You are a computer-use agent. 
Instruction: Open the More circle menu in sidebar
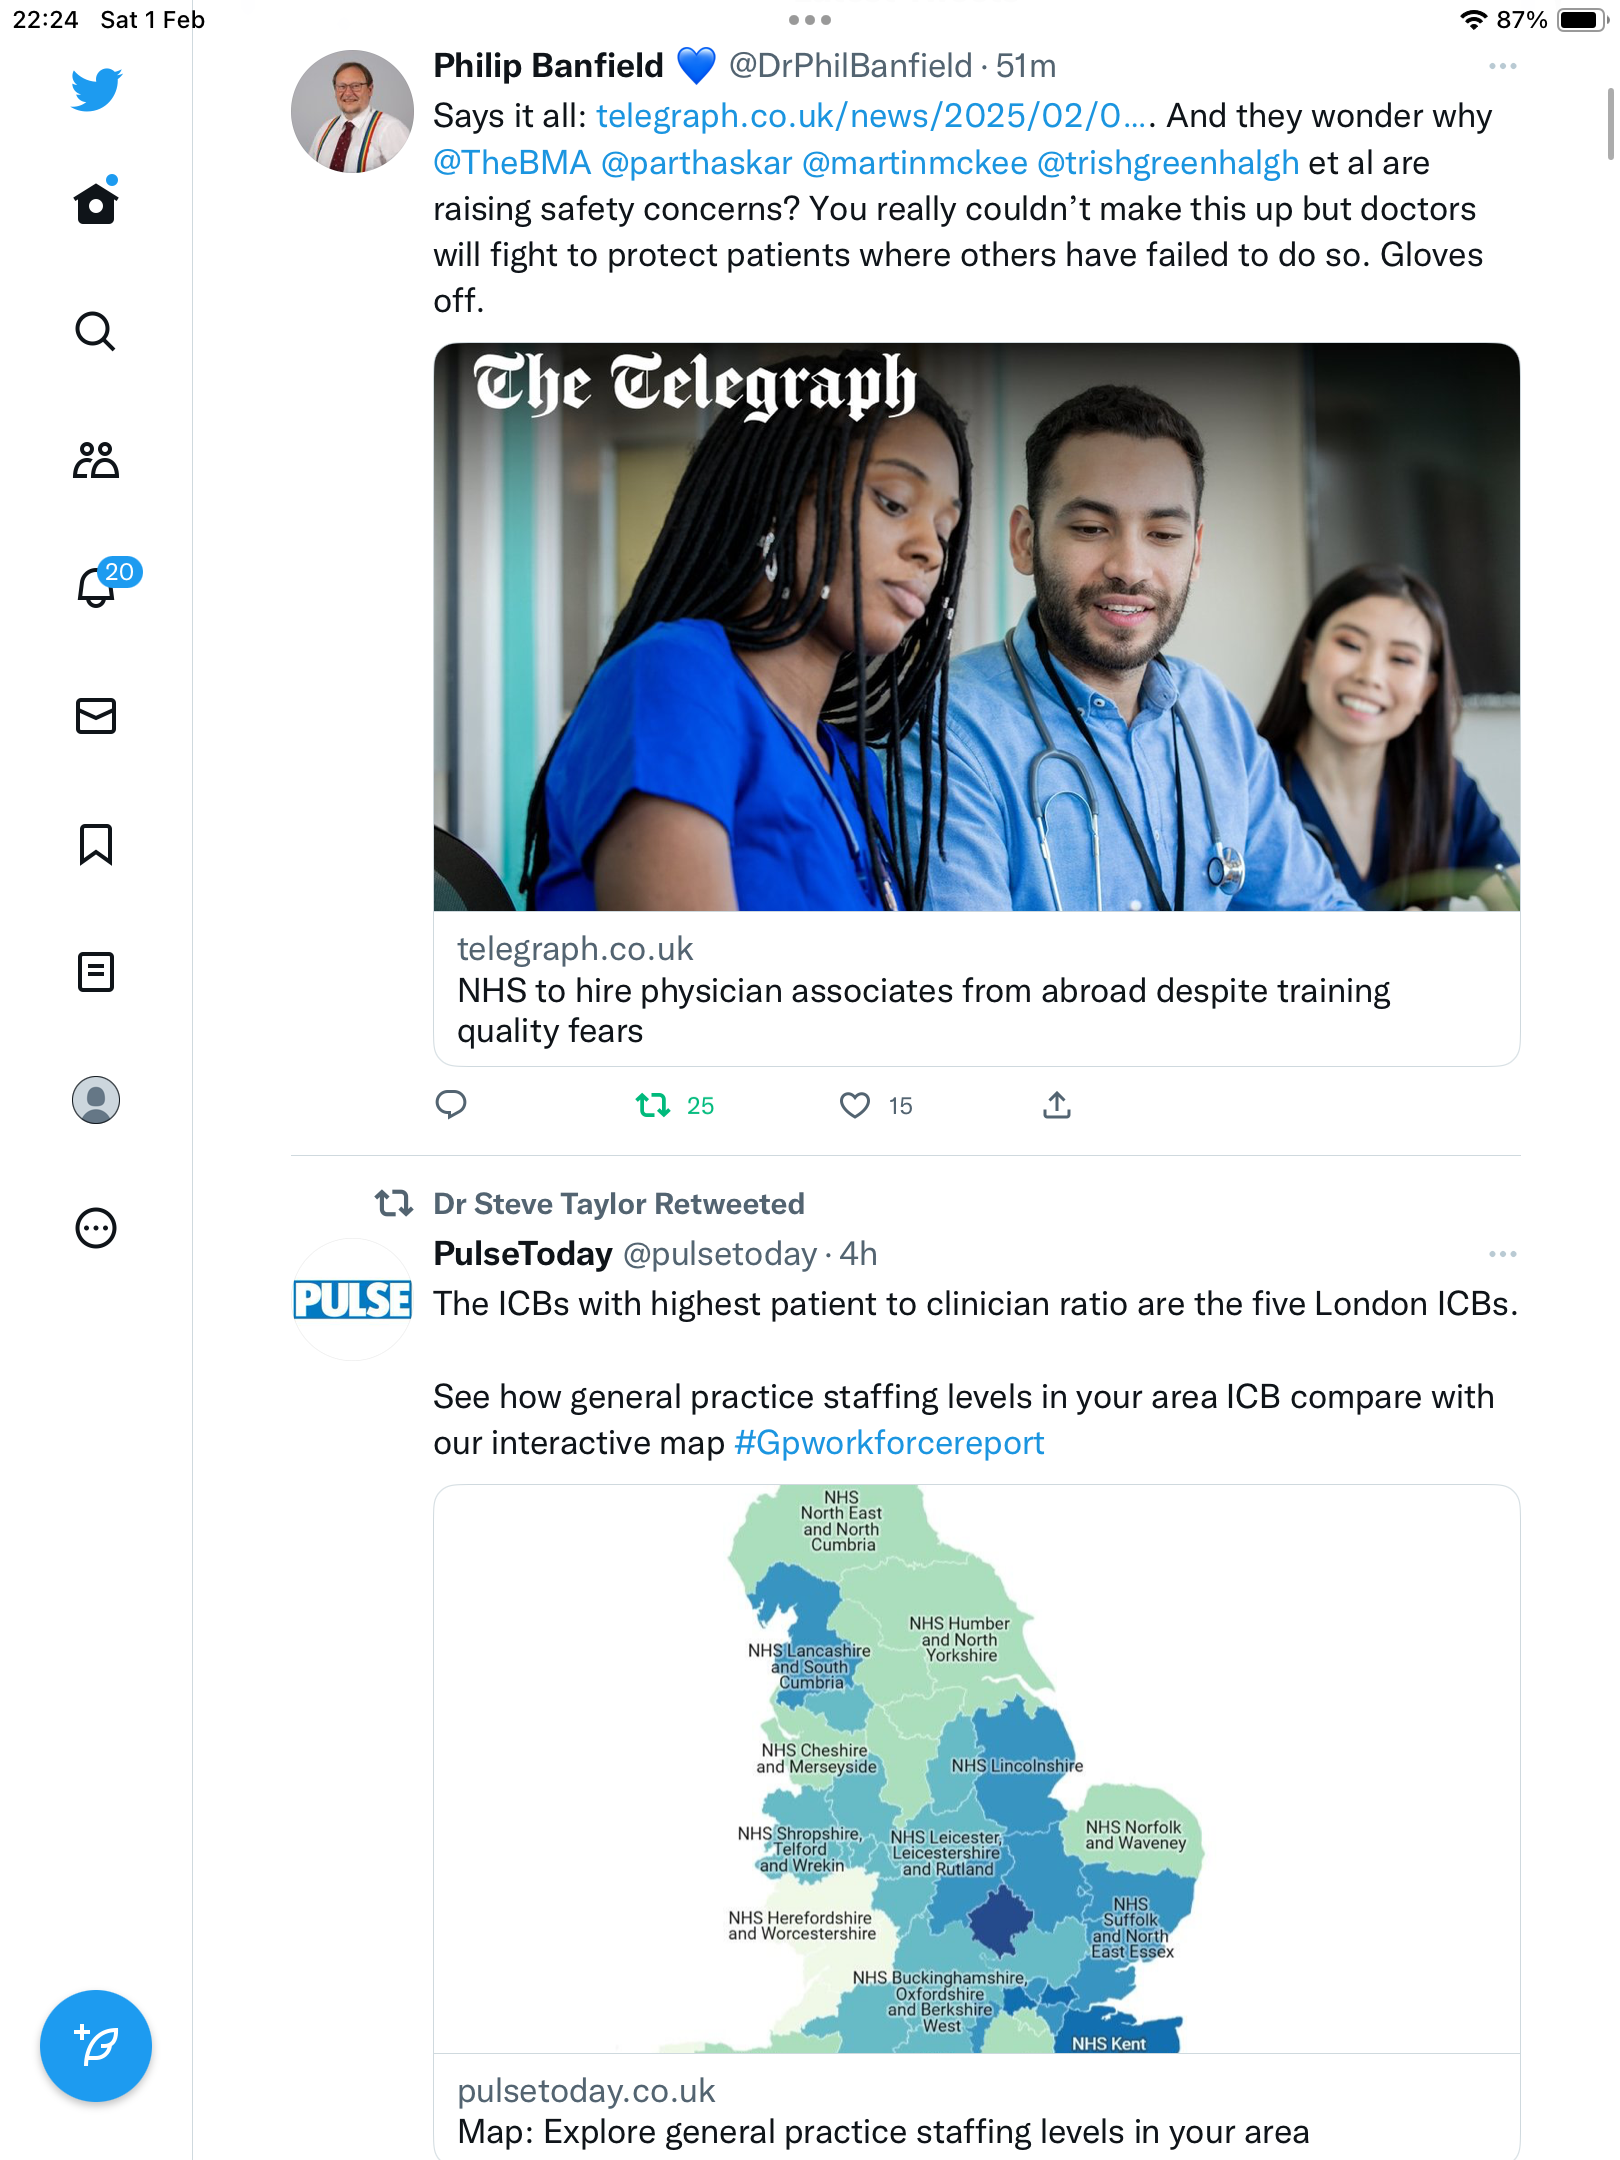pos(96,1228)
